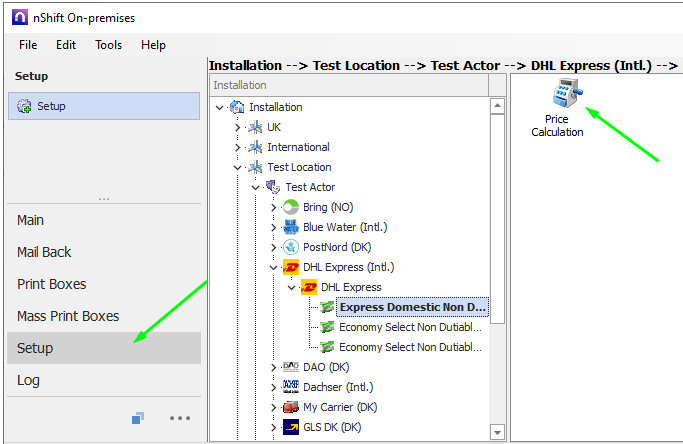The width and height of the screenshot is (683, 444).
Task: Expand the International tree node
Action: pos(238,147)
